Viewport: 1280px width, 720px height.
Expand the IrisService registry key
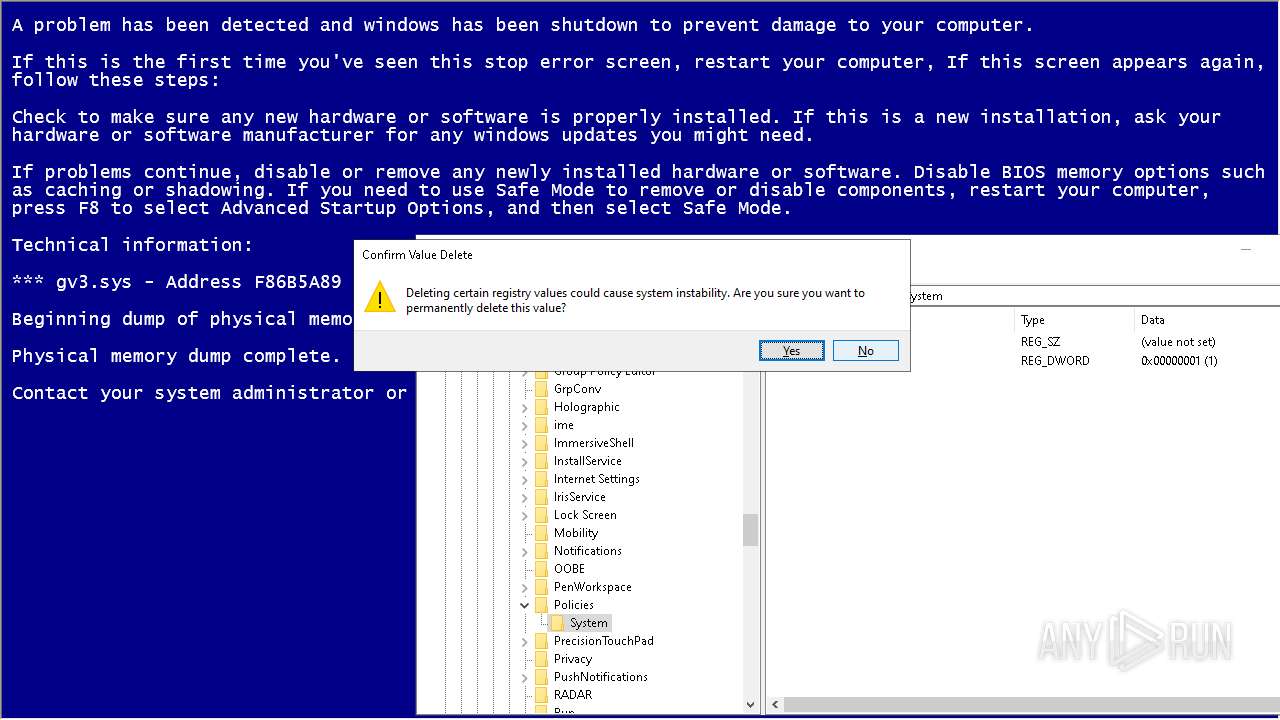coord(525,497)
